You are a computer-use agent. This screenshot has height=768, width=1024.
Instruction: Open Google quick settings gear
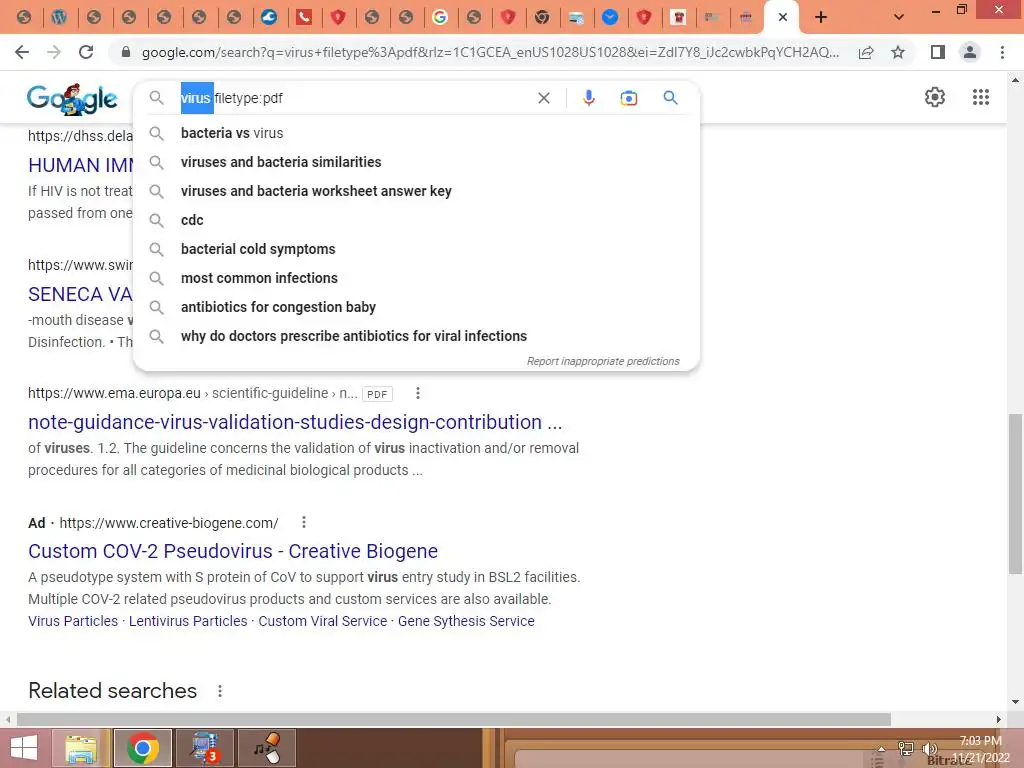click(935, 97)
